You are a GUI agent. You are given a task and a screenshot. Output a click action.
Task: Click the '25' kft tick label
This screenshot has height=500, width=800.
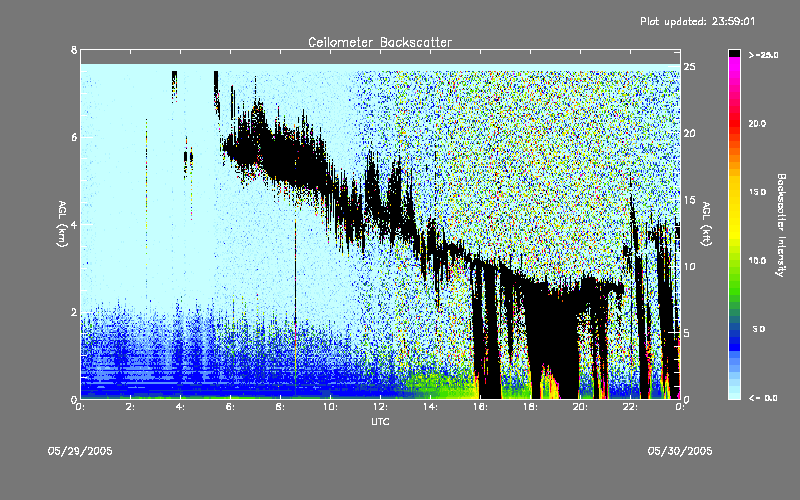[689, 67]
